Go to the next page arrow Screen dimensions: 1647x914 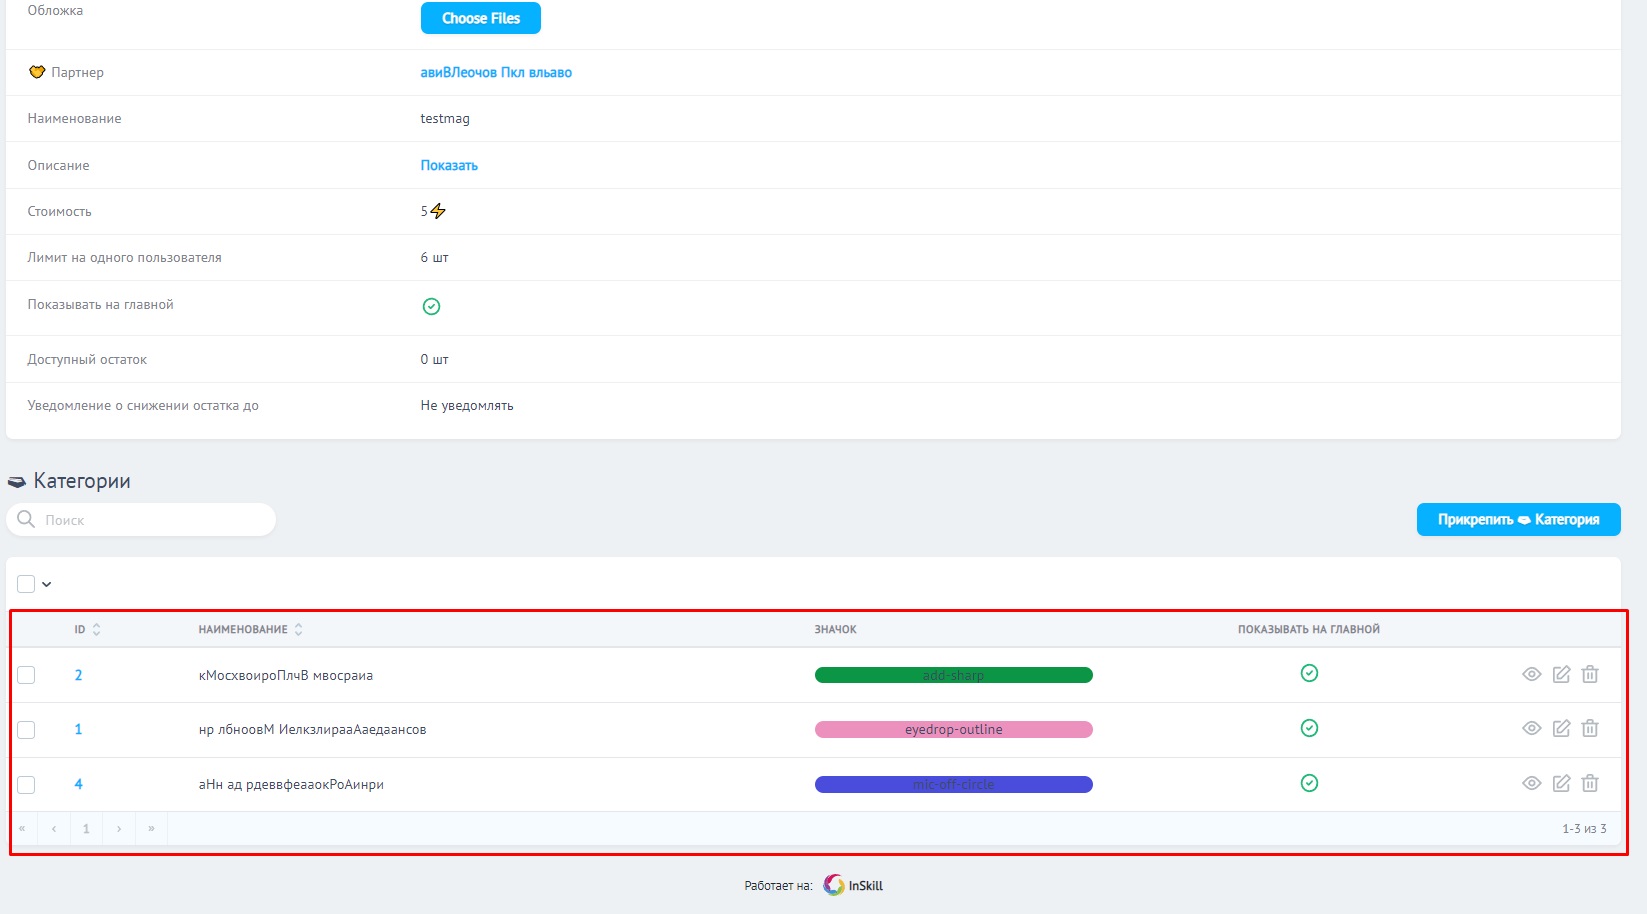click(119, 828)
